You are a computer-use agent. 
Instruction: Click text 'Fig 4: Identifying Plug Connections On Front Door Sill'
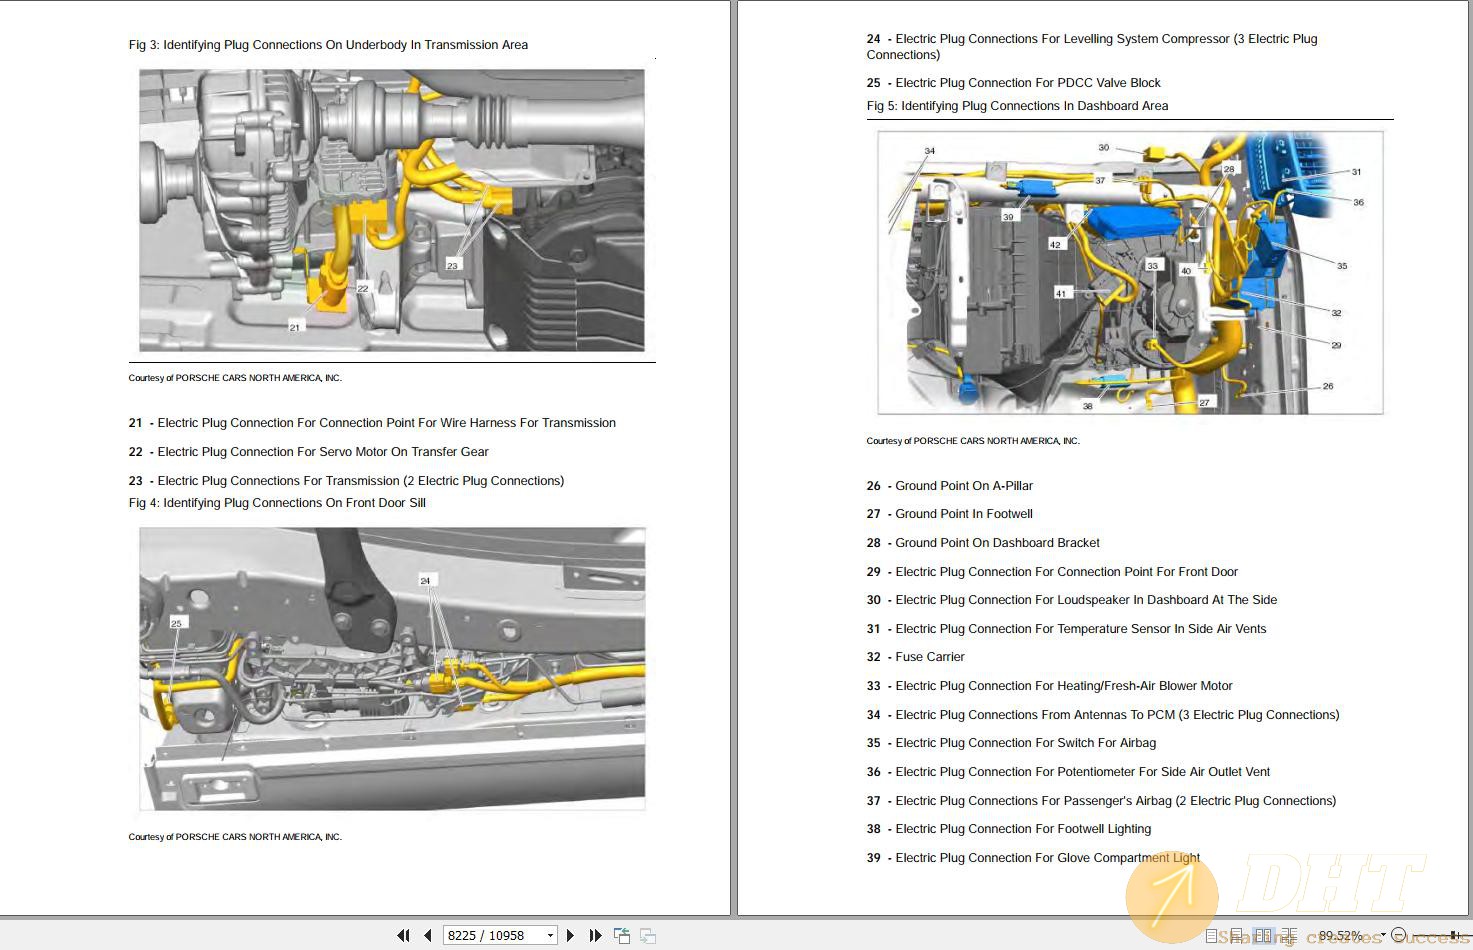tap(277, 503)
